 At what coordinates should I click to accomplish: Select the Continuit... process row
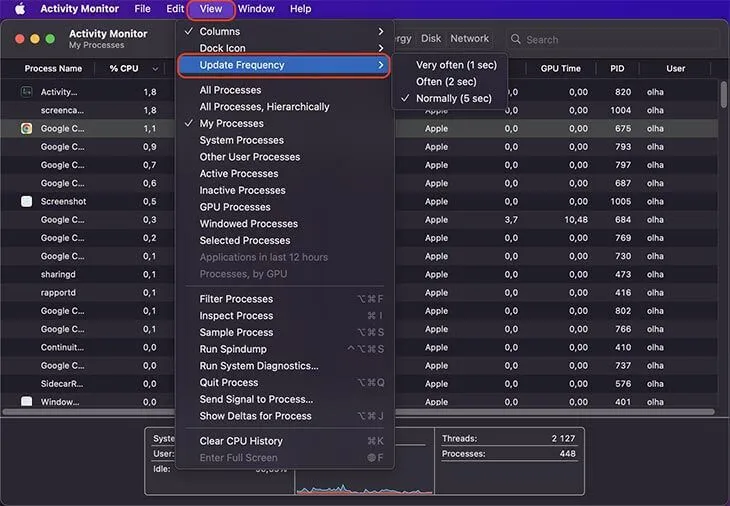click(x=358, y=347)
